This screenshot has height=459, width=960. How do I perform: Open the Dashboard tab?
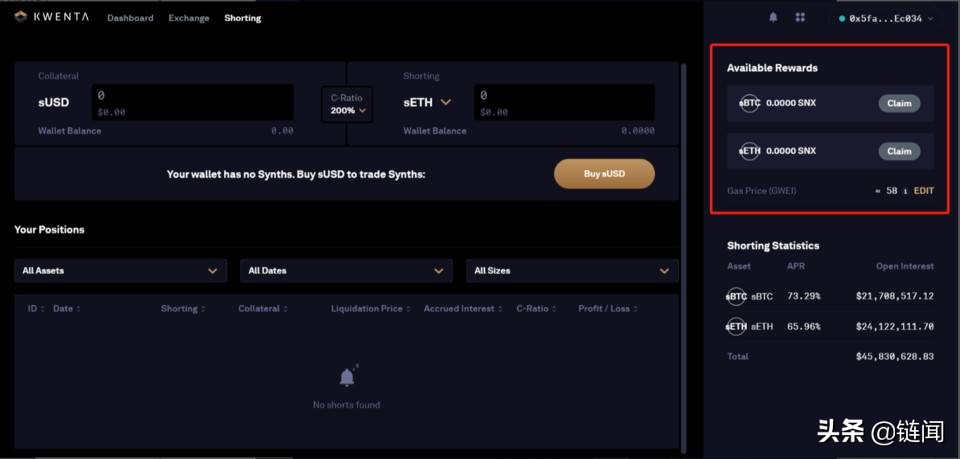(x=130, y=18)
